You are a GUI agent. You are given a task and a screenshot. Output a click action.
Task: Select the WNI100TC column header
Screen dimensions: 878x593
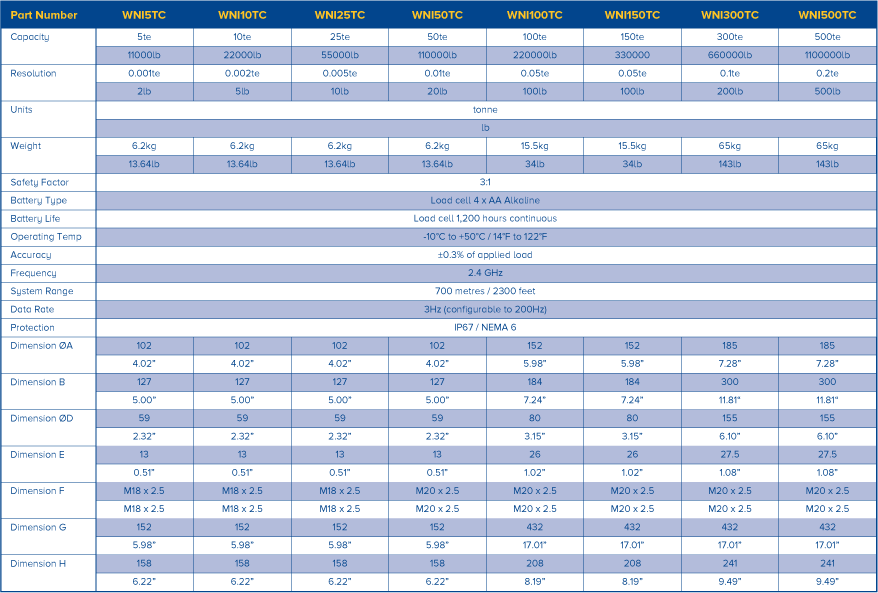tap(535, 15)
